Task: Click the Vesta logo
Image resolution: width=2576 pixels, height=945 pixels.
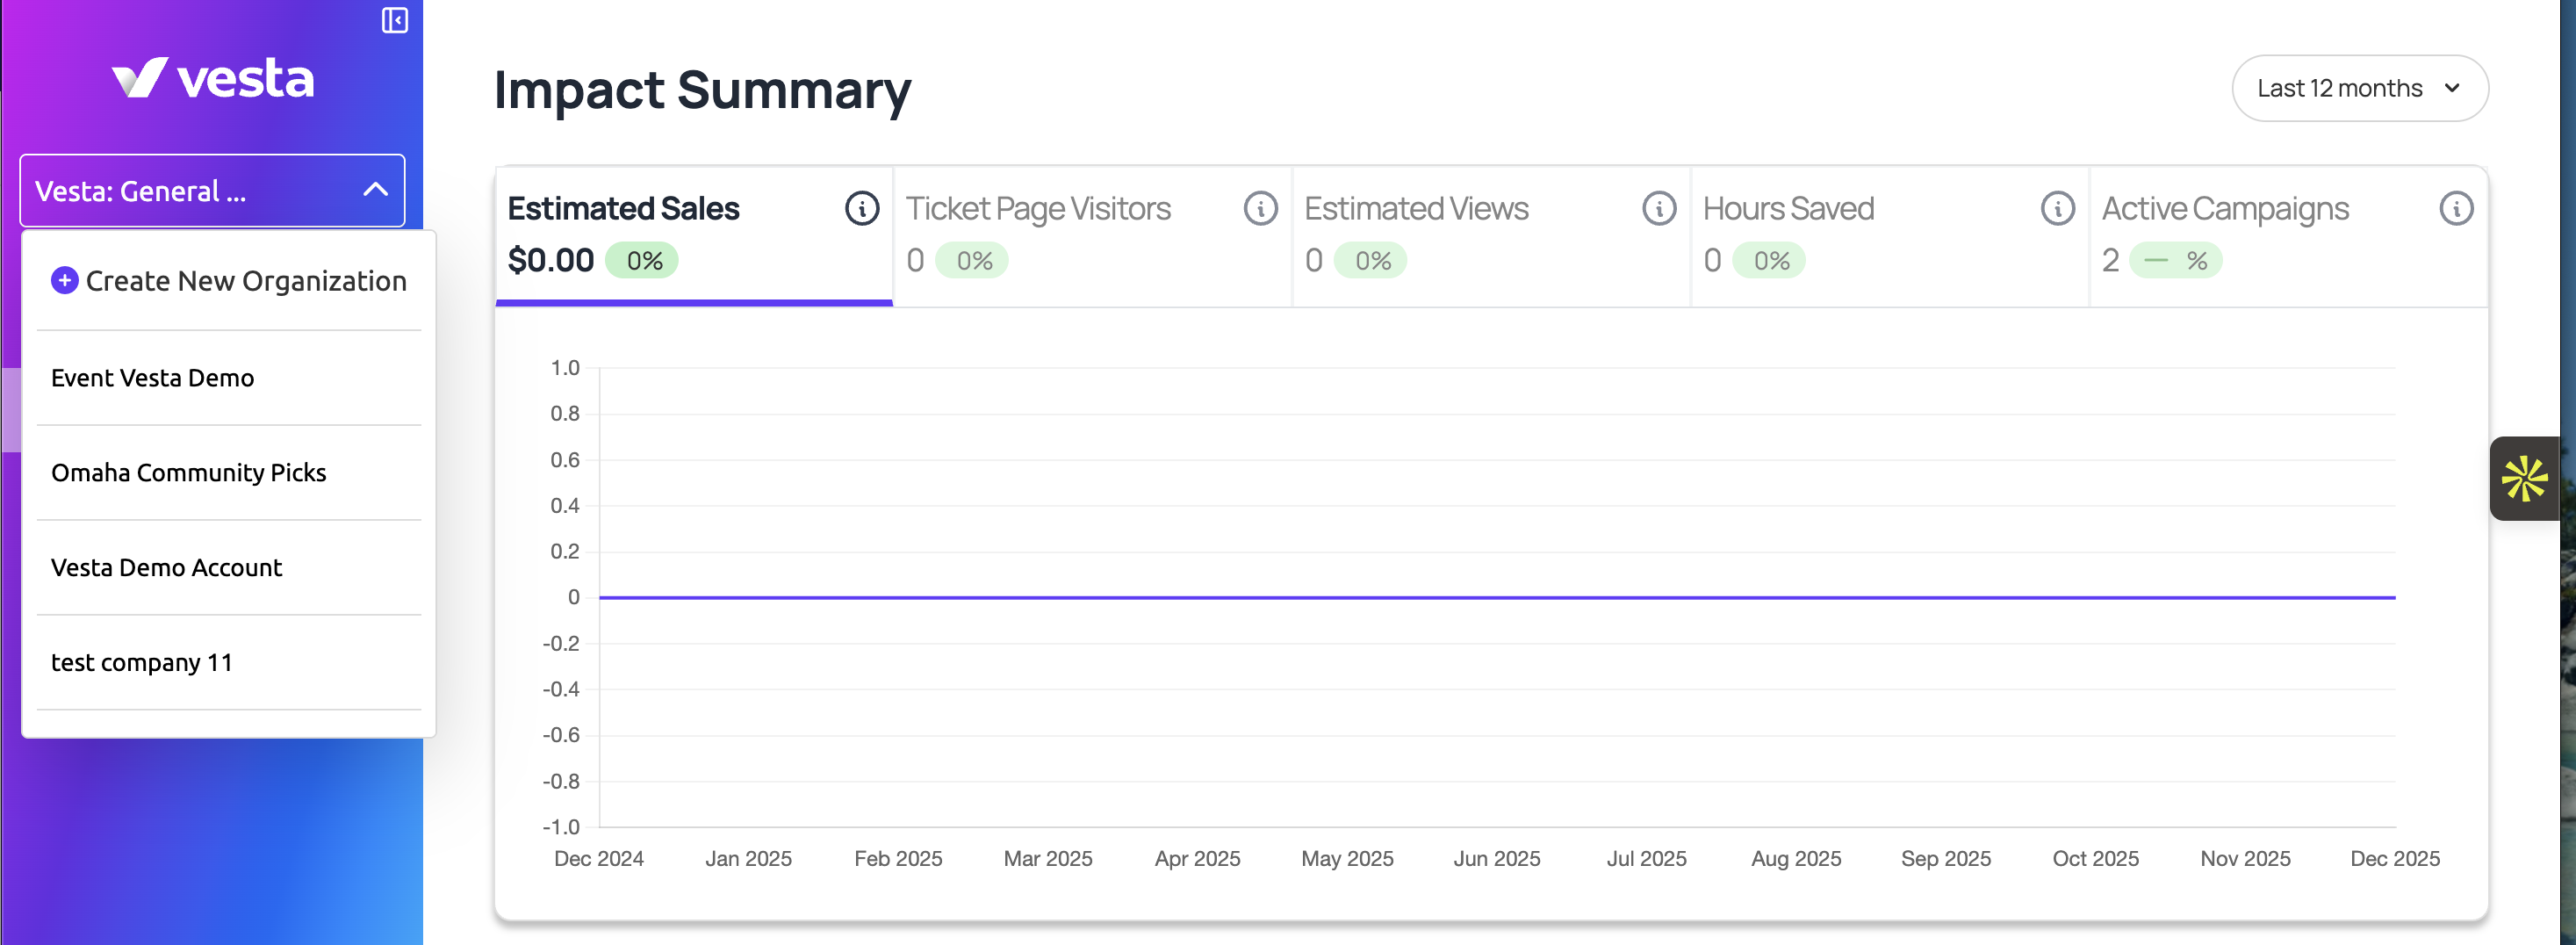Action: (212, 78)
